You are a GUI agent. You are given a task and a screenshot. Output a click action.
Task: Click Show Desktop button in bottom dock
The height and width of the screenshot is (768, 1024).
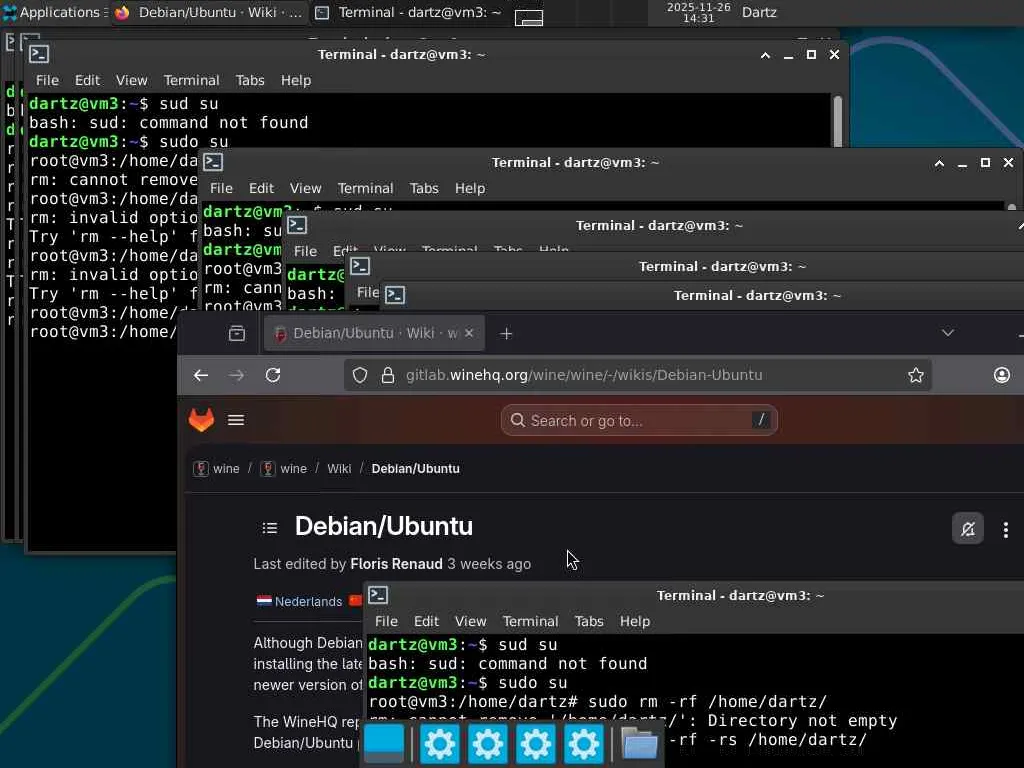pyautogui.click(x=384, y=744)
